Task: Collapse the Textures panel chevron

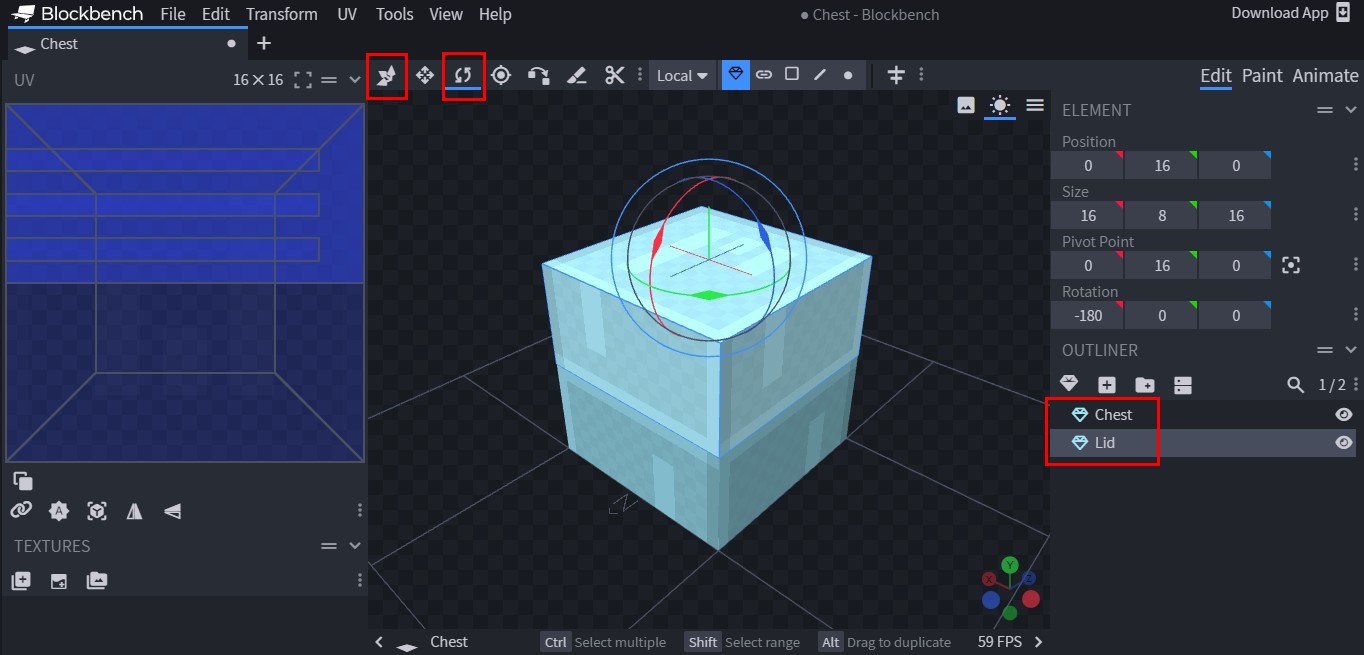Action: [x=355, y=546]
